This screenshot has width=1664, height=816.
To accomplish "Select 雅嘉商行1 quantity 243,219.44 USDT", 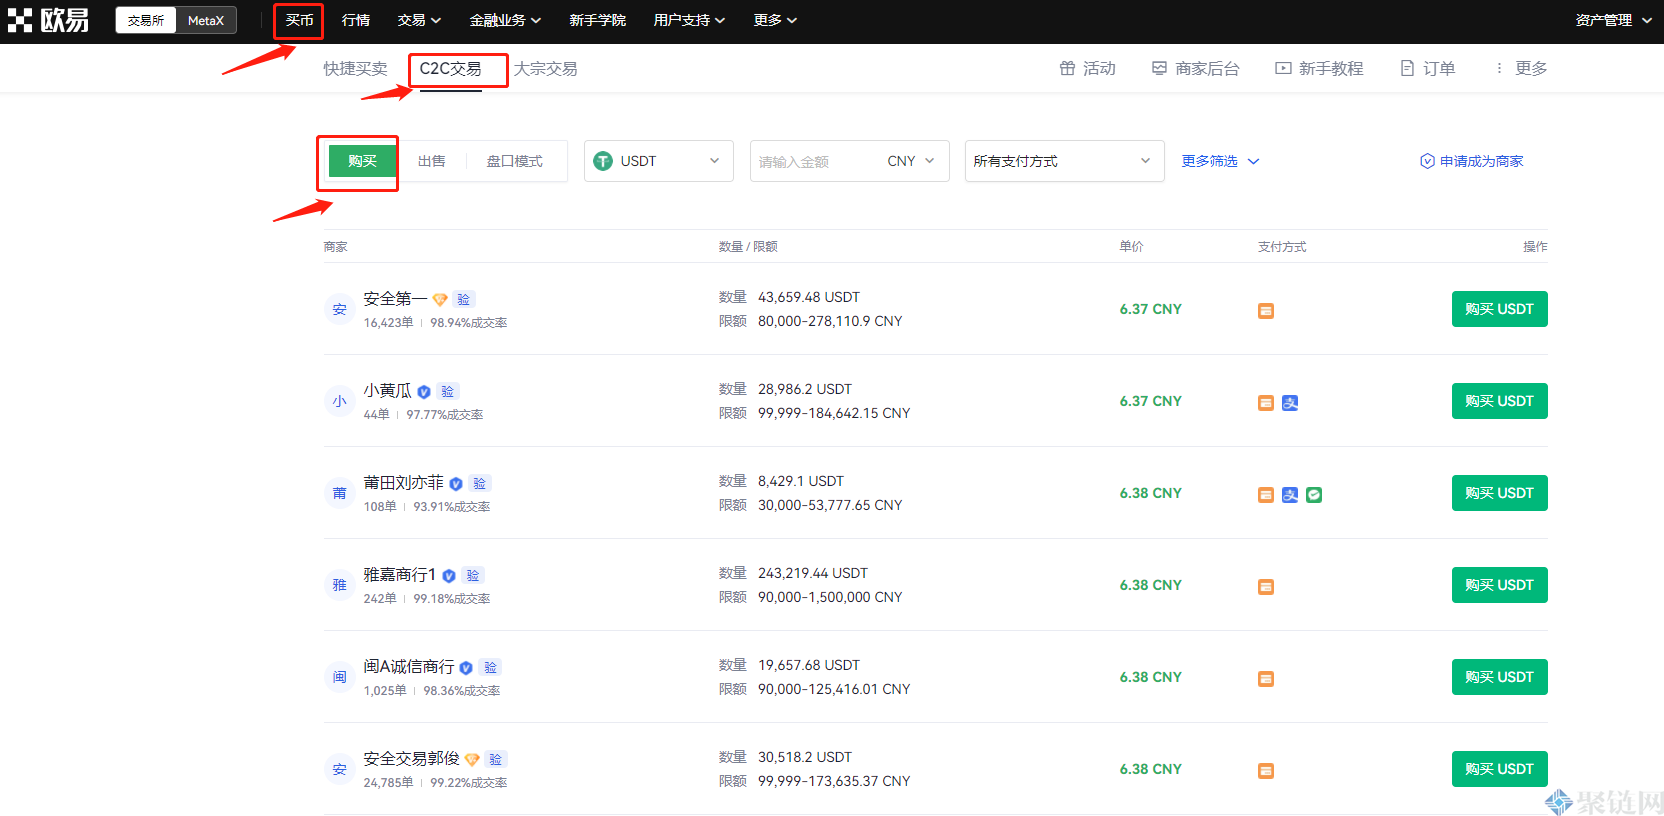I will [x=813, y=573].
